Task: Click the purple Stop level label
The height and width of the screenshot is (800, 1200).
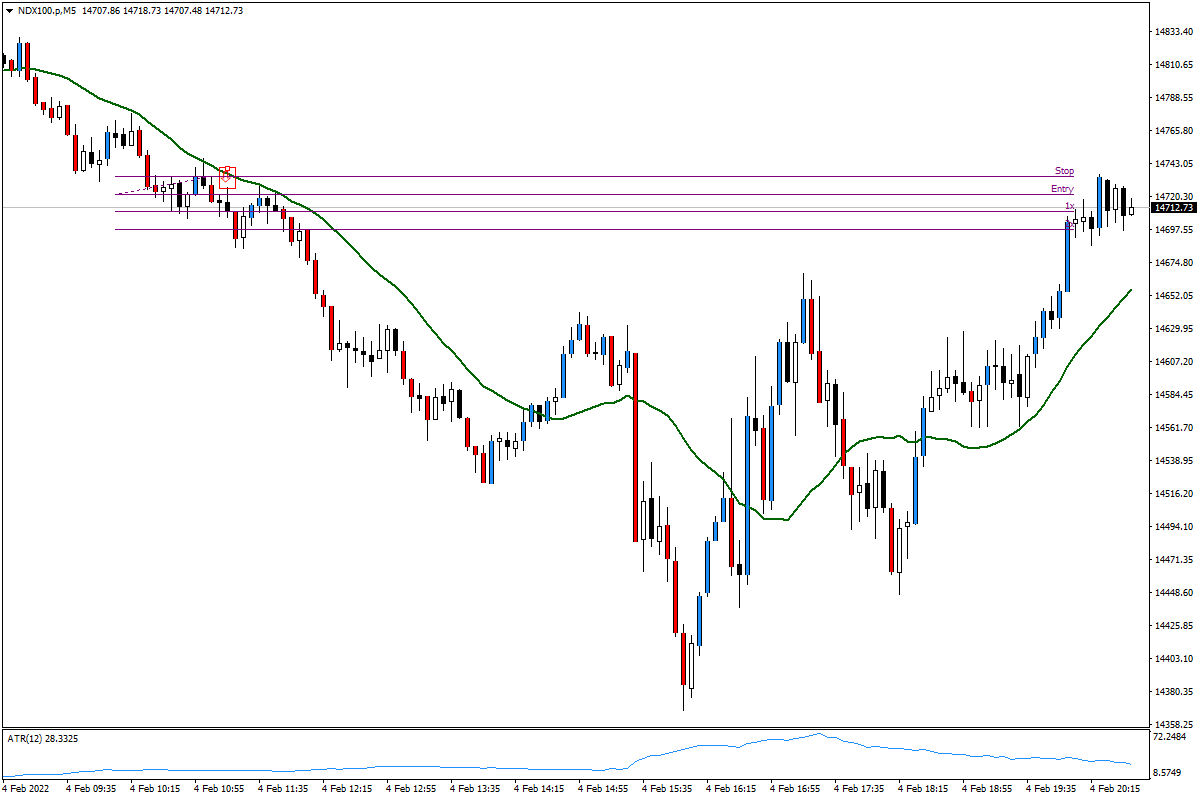Action: coord(1063,171)
